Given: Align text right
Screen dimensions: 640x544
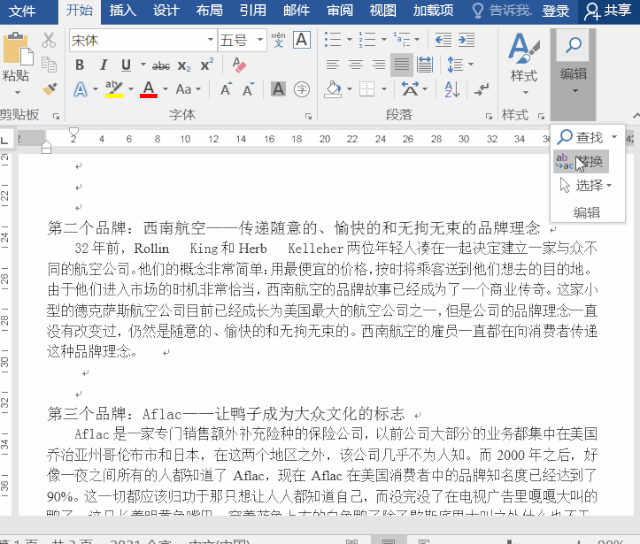Looking at the screenshot, I should (x=379, y=64).
